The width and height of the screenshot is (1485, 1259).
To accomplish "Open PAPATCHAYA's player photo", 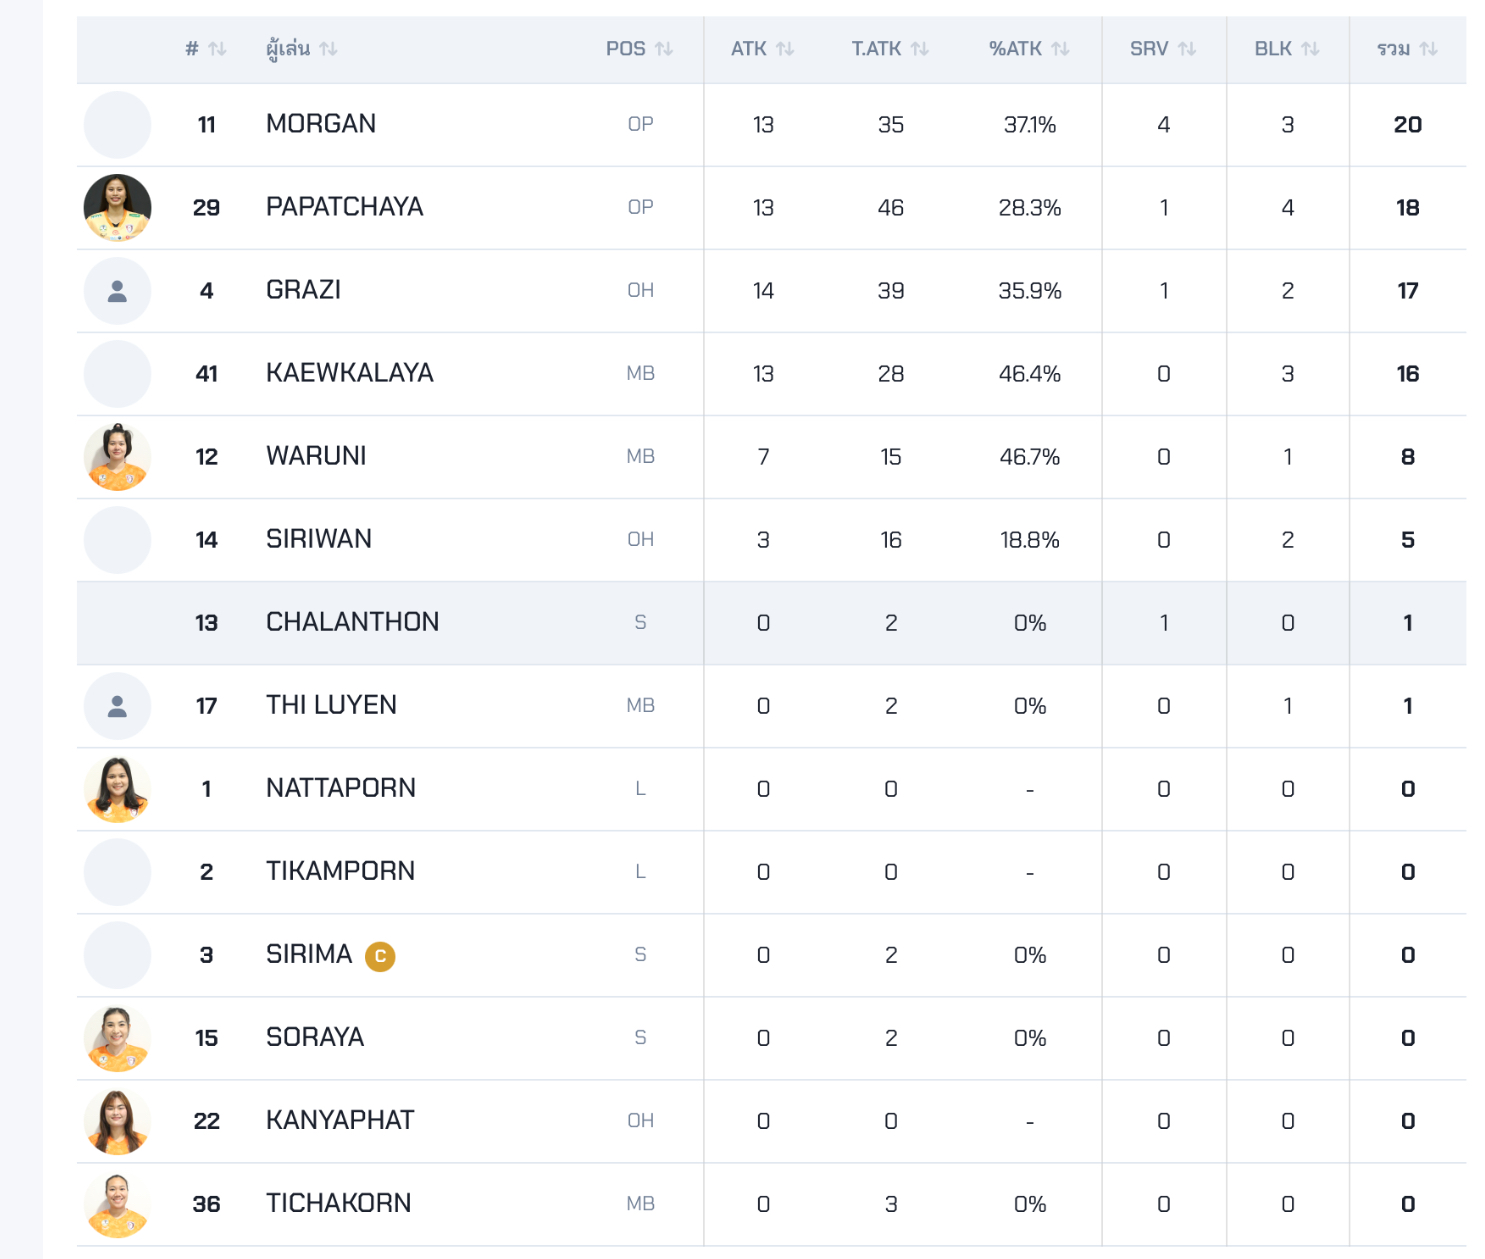I will tap(117, 208).
